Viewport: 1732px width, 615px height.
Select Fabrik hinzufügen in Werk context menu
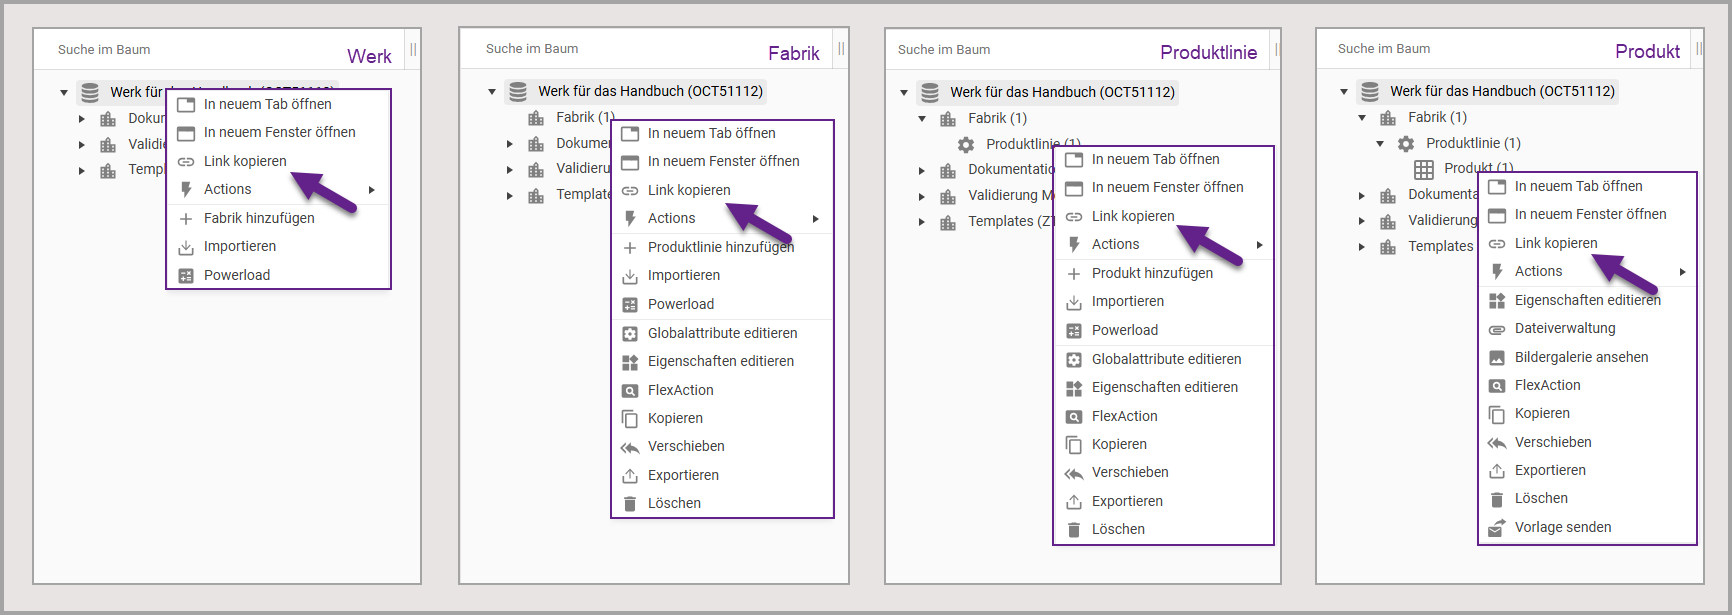259,218
